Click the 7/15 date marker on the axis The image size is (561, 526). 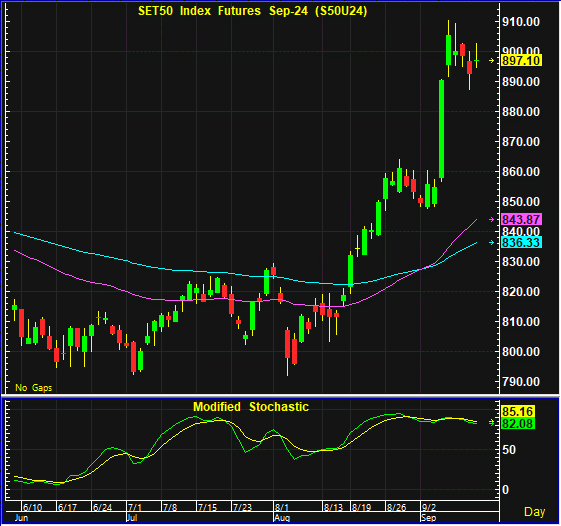(208, 507)
